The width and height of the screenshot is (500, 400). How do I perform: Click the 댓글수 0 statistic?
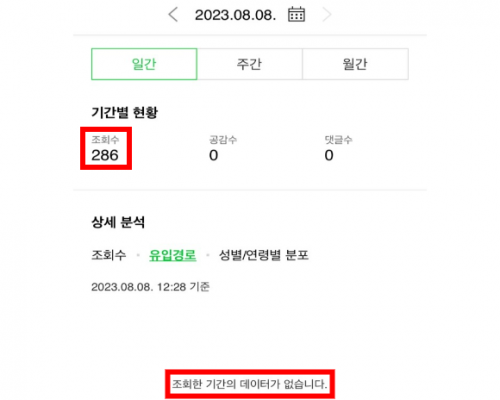[338, 149]
